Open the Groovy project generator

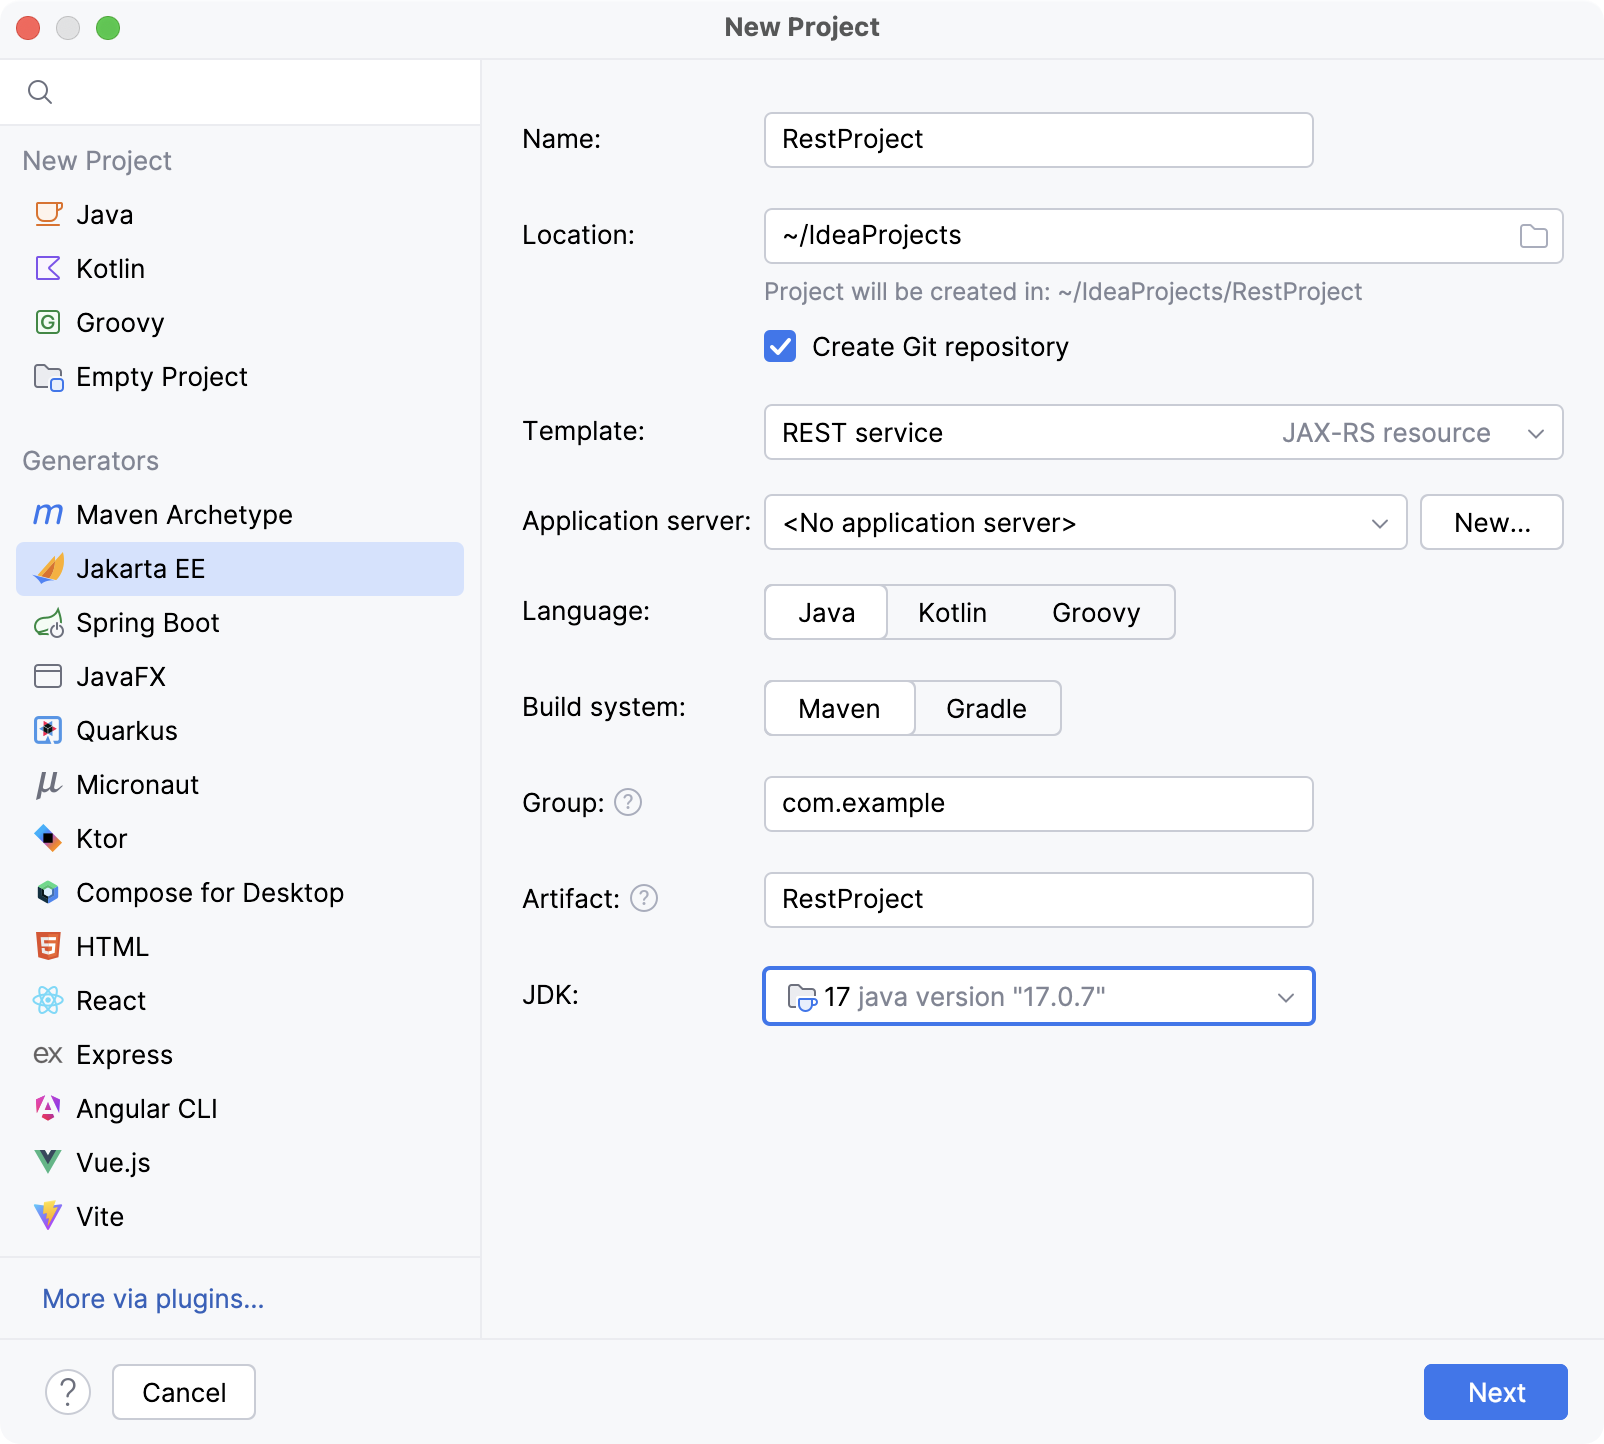pyautogui.click(x=119, y=322)
